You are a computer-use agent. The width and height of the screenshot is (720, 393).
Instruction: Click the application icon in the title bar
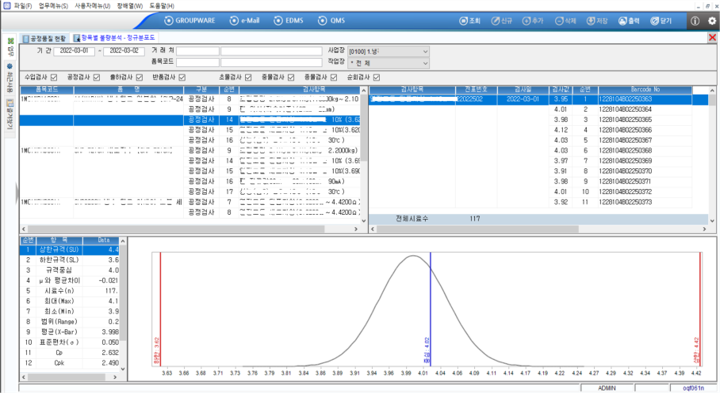point(6,6)
